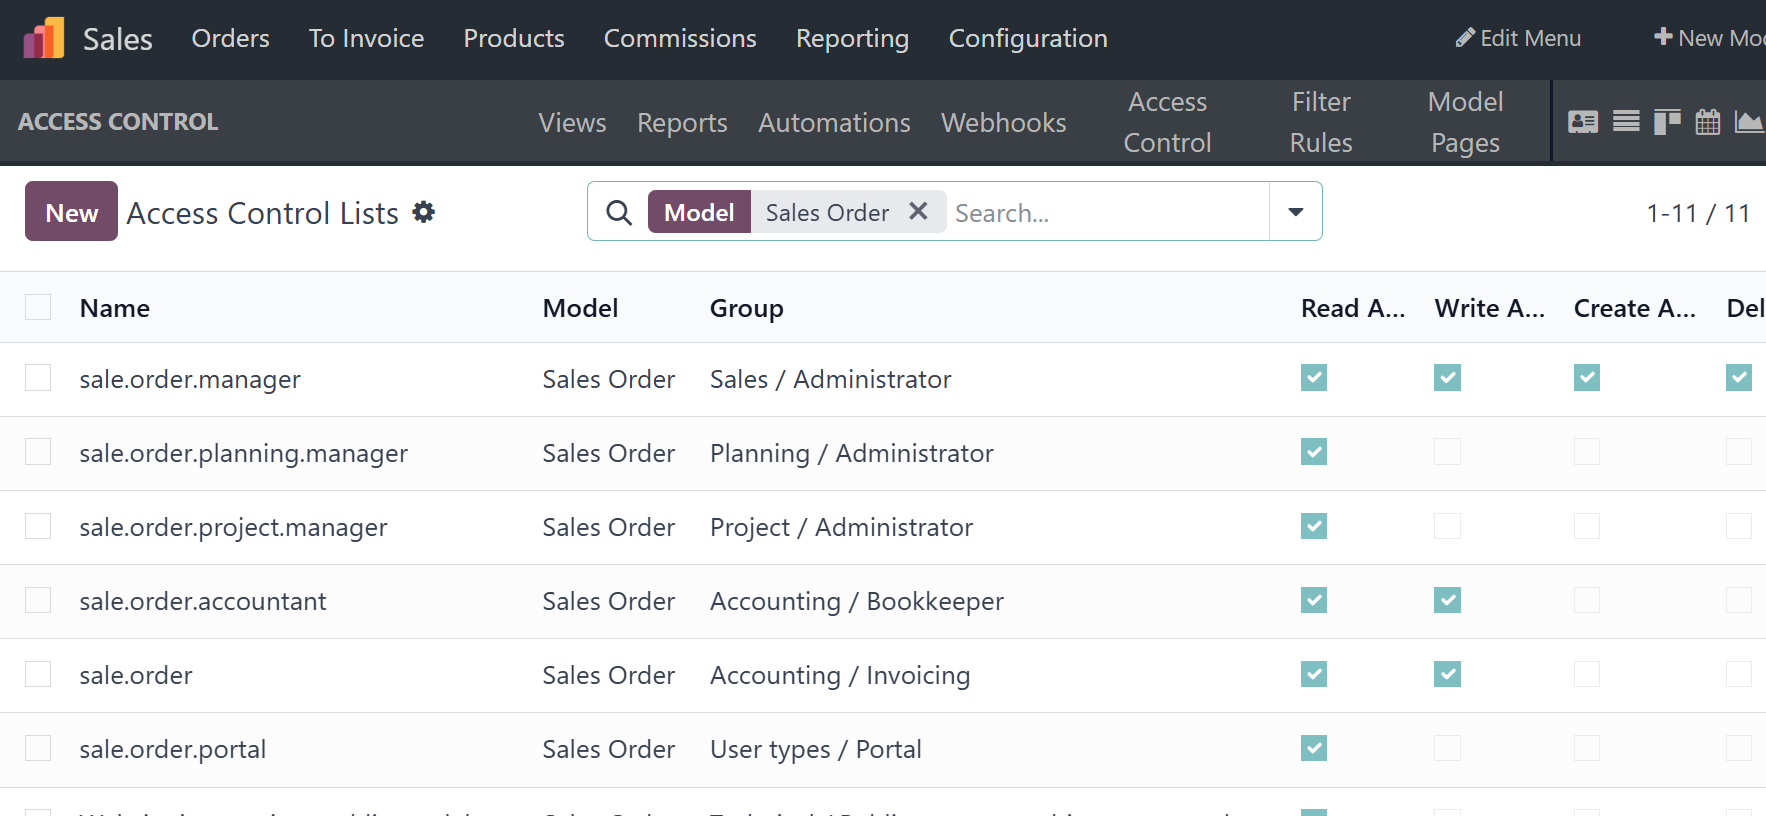Toggle Write Access for sale.order.accountant
Screen dimensions: 1766x816
coord(1447,600)
